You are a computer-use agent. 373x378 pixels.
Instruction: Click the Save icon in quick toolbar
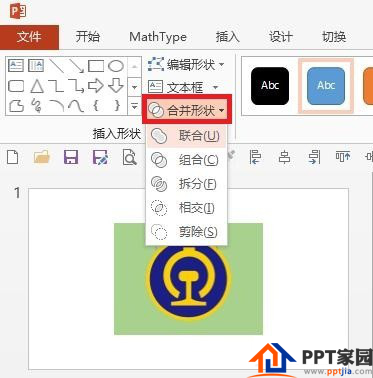71,157
